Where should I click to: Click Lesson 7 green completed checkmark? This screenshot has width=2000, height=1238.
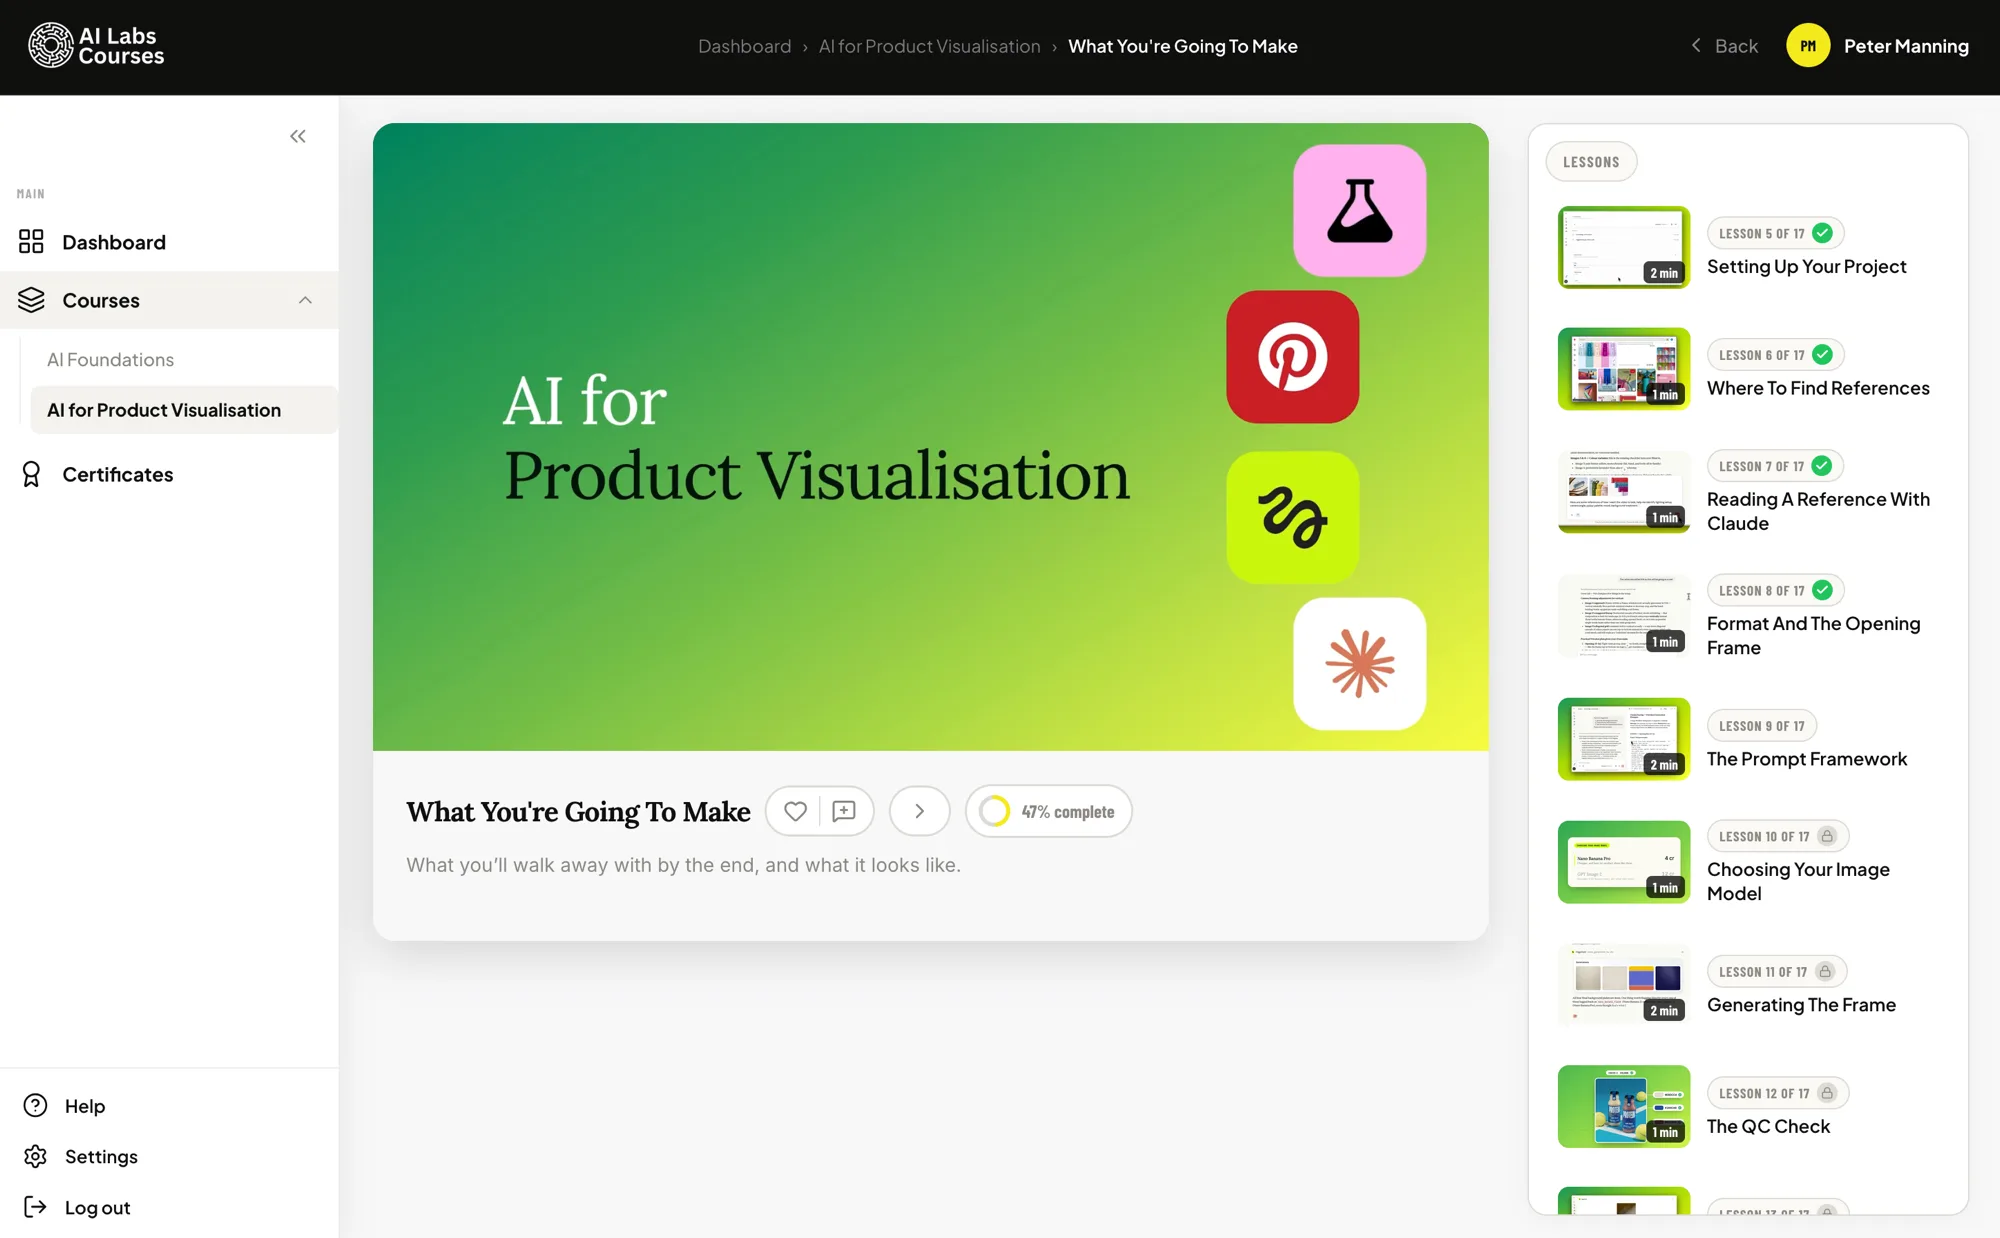(1822, 466)
